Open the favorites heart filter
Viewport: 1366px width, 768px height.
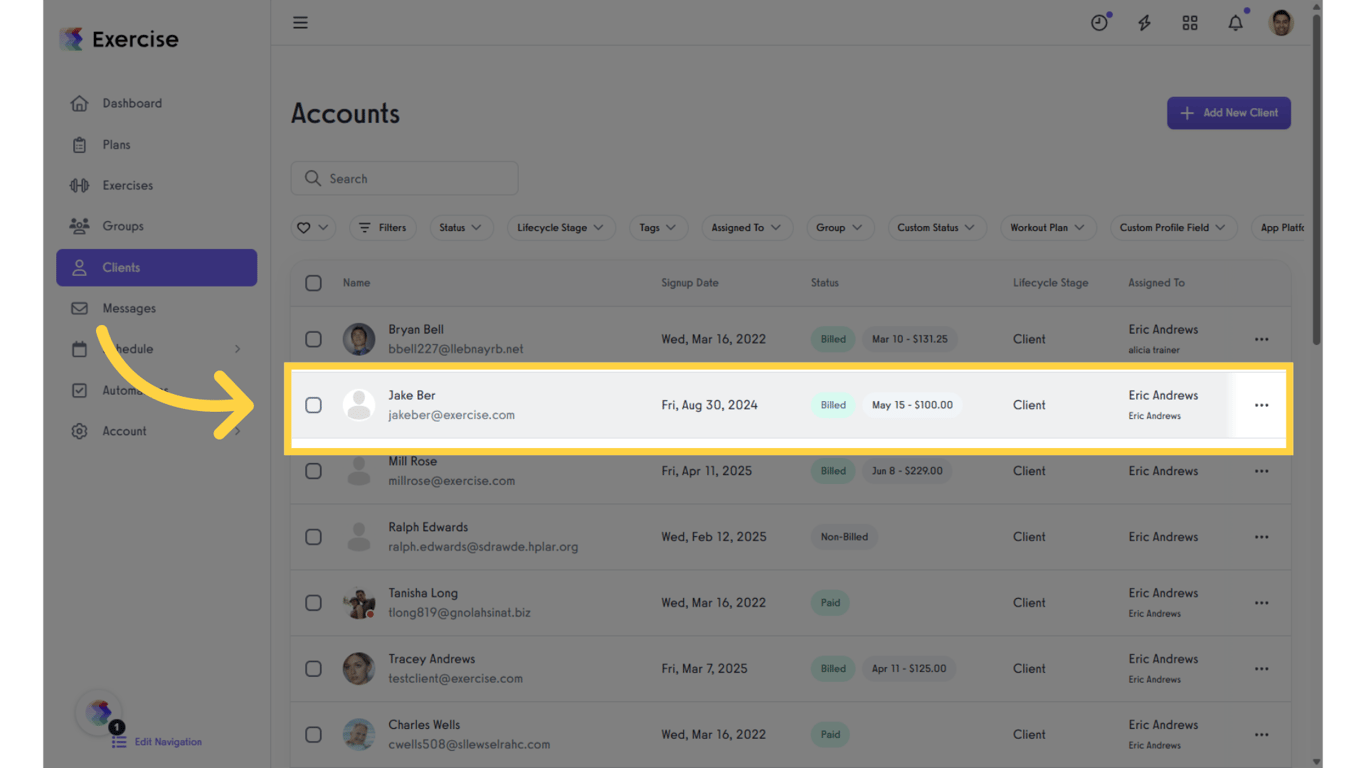coord(312,227)
